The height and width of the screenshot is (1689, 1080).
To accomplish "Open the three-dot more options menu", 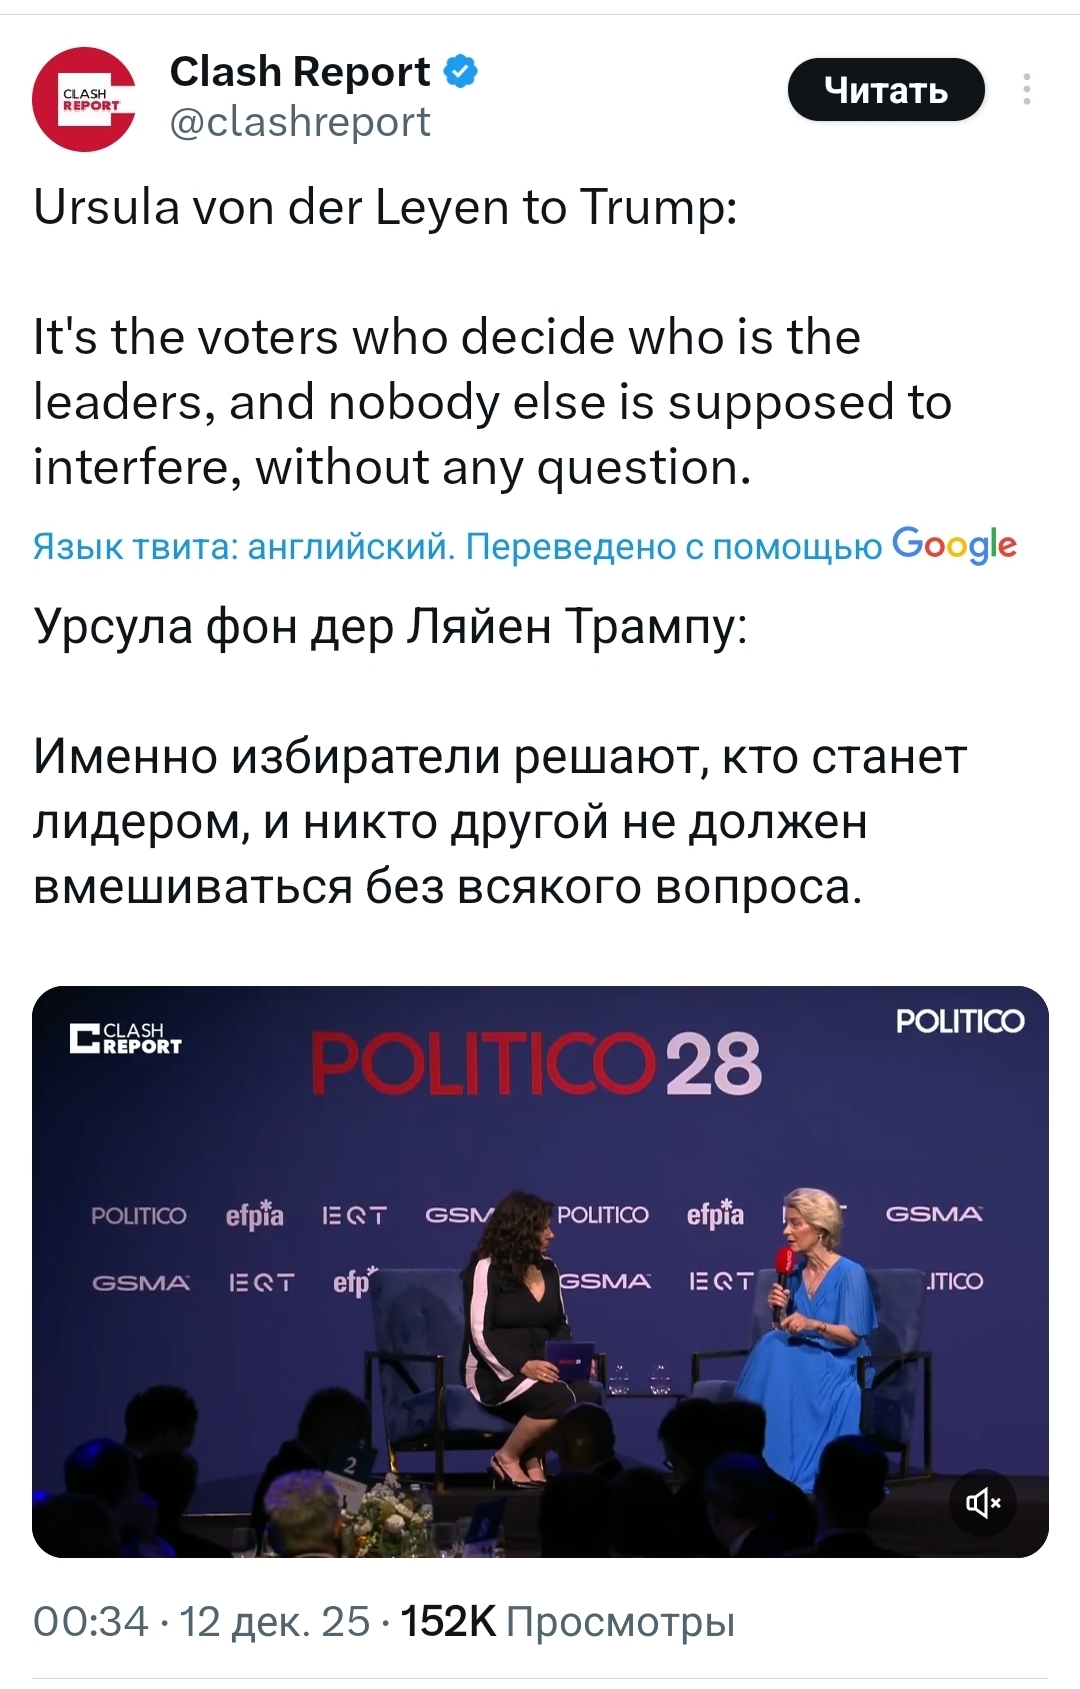I will click(x=1026, y=90).
